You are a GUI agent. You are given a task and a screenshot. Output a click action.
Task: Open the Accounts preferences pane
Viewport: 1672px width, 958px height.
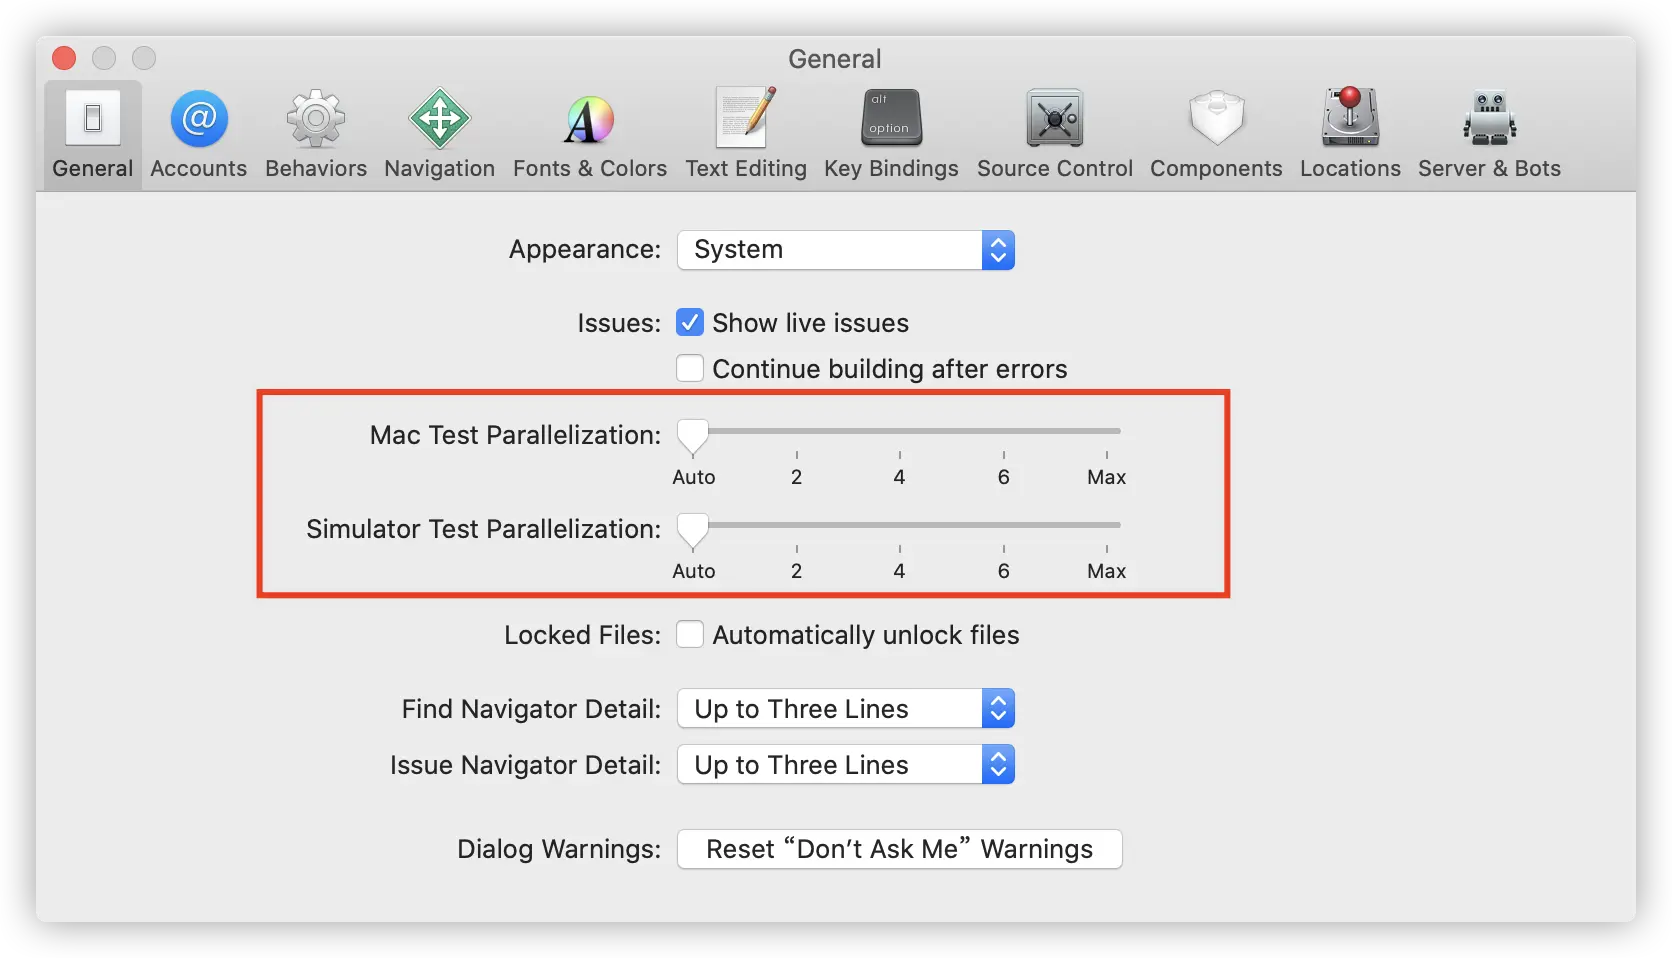point(199,119)
